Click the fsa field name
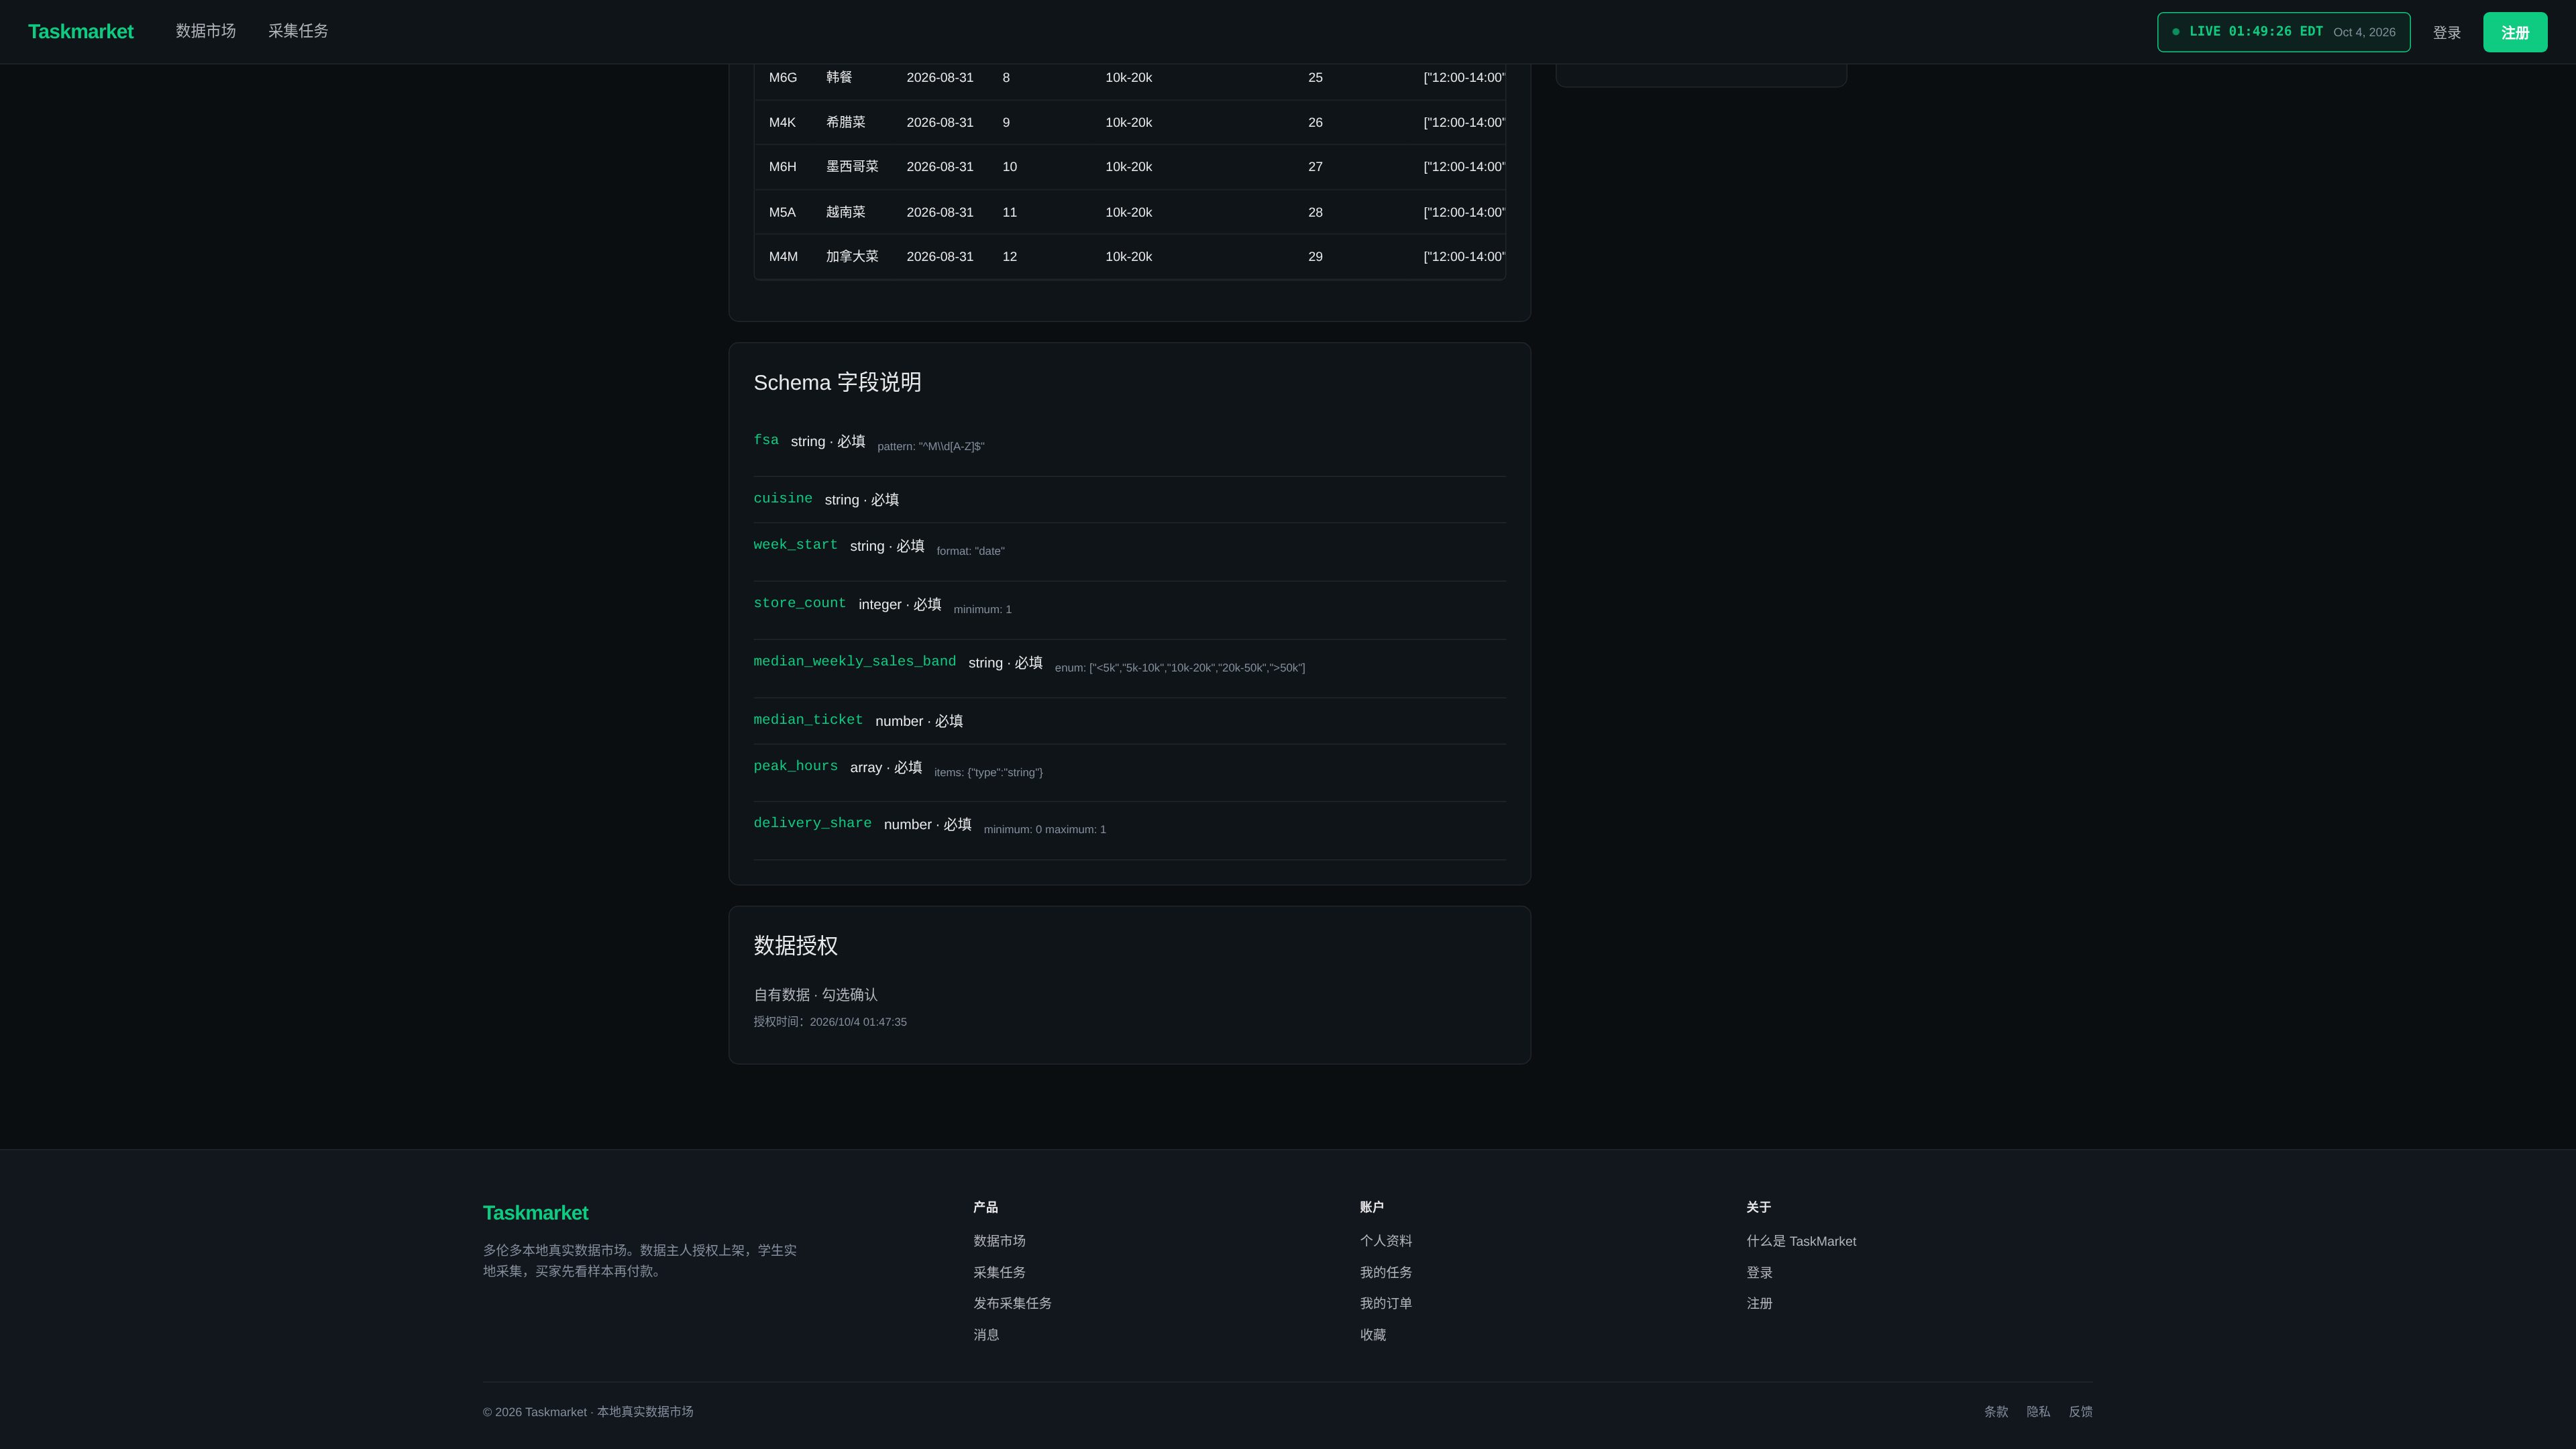 click(766, 440)
